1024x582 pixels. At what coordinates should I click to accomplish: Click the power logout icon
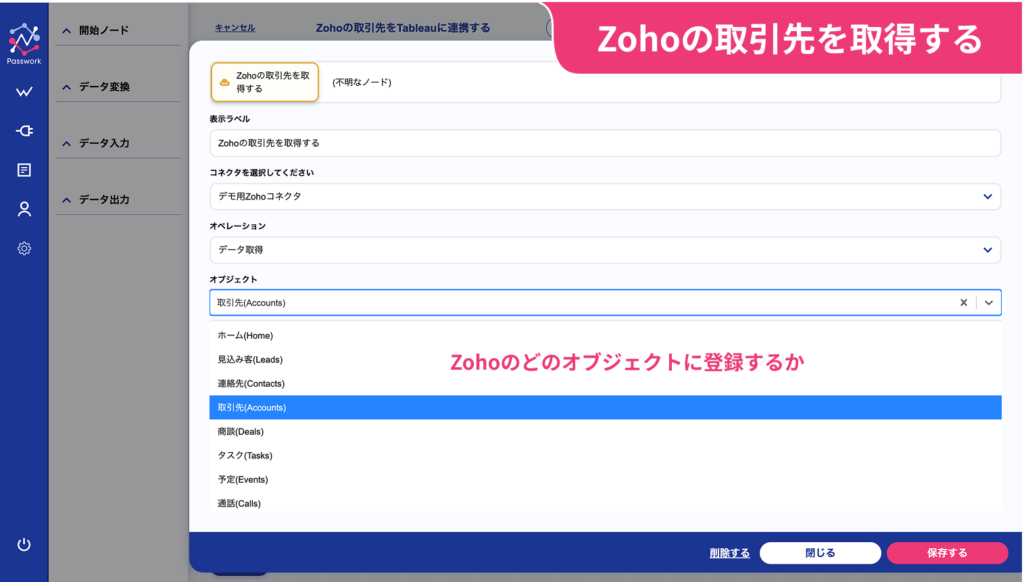tap(24, 545)
